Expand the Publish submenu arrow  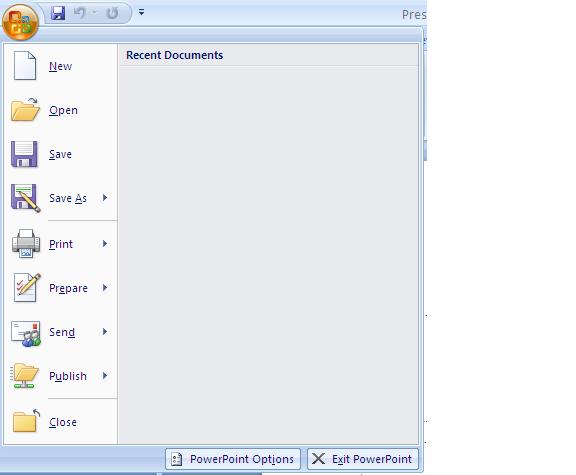(105, 375)
